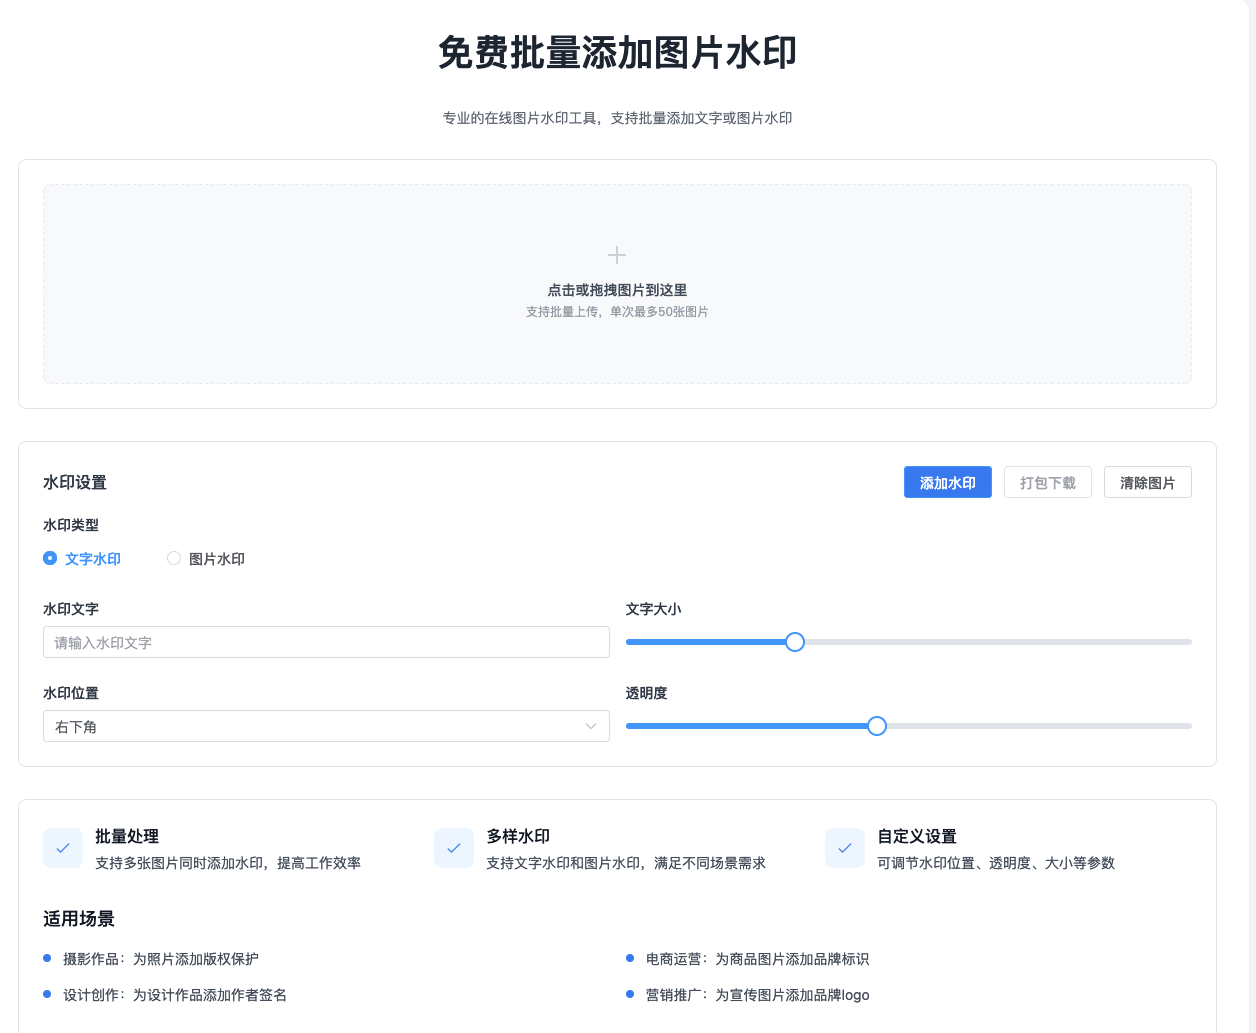The height and width of the screenshot is (1033, 1256).
Task: Click the 批量处理 feature title
Action: click(127, 836)
